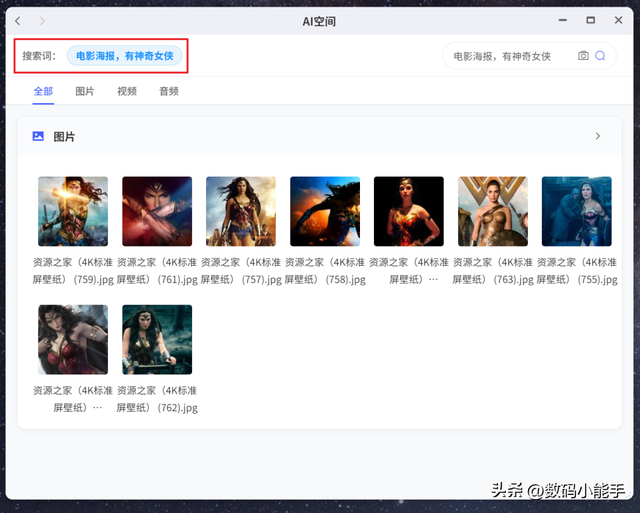Switch to the 全部 tab

point(43,91)
